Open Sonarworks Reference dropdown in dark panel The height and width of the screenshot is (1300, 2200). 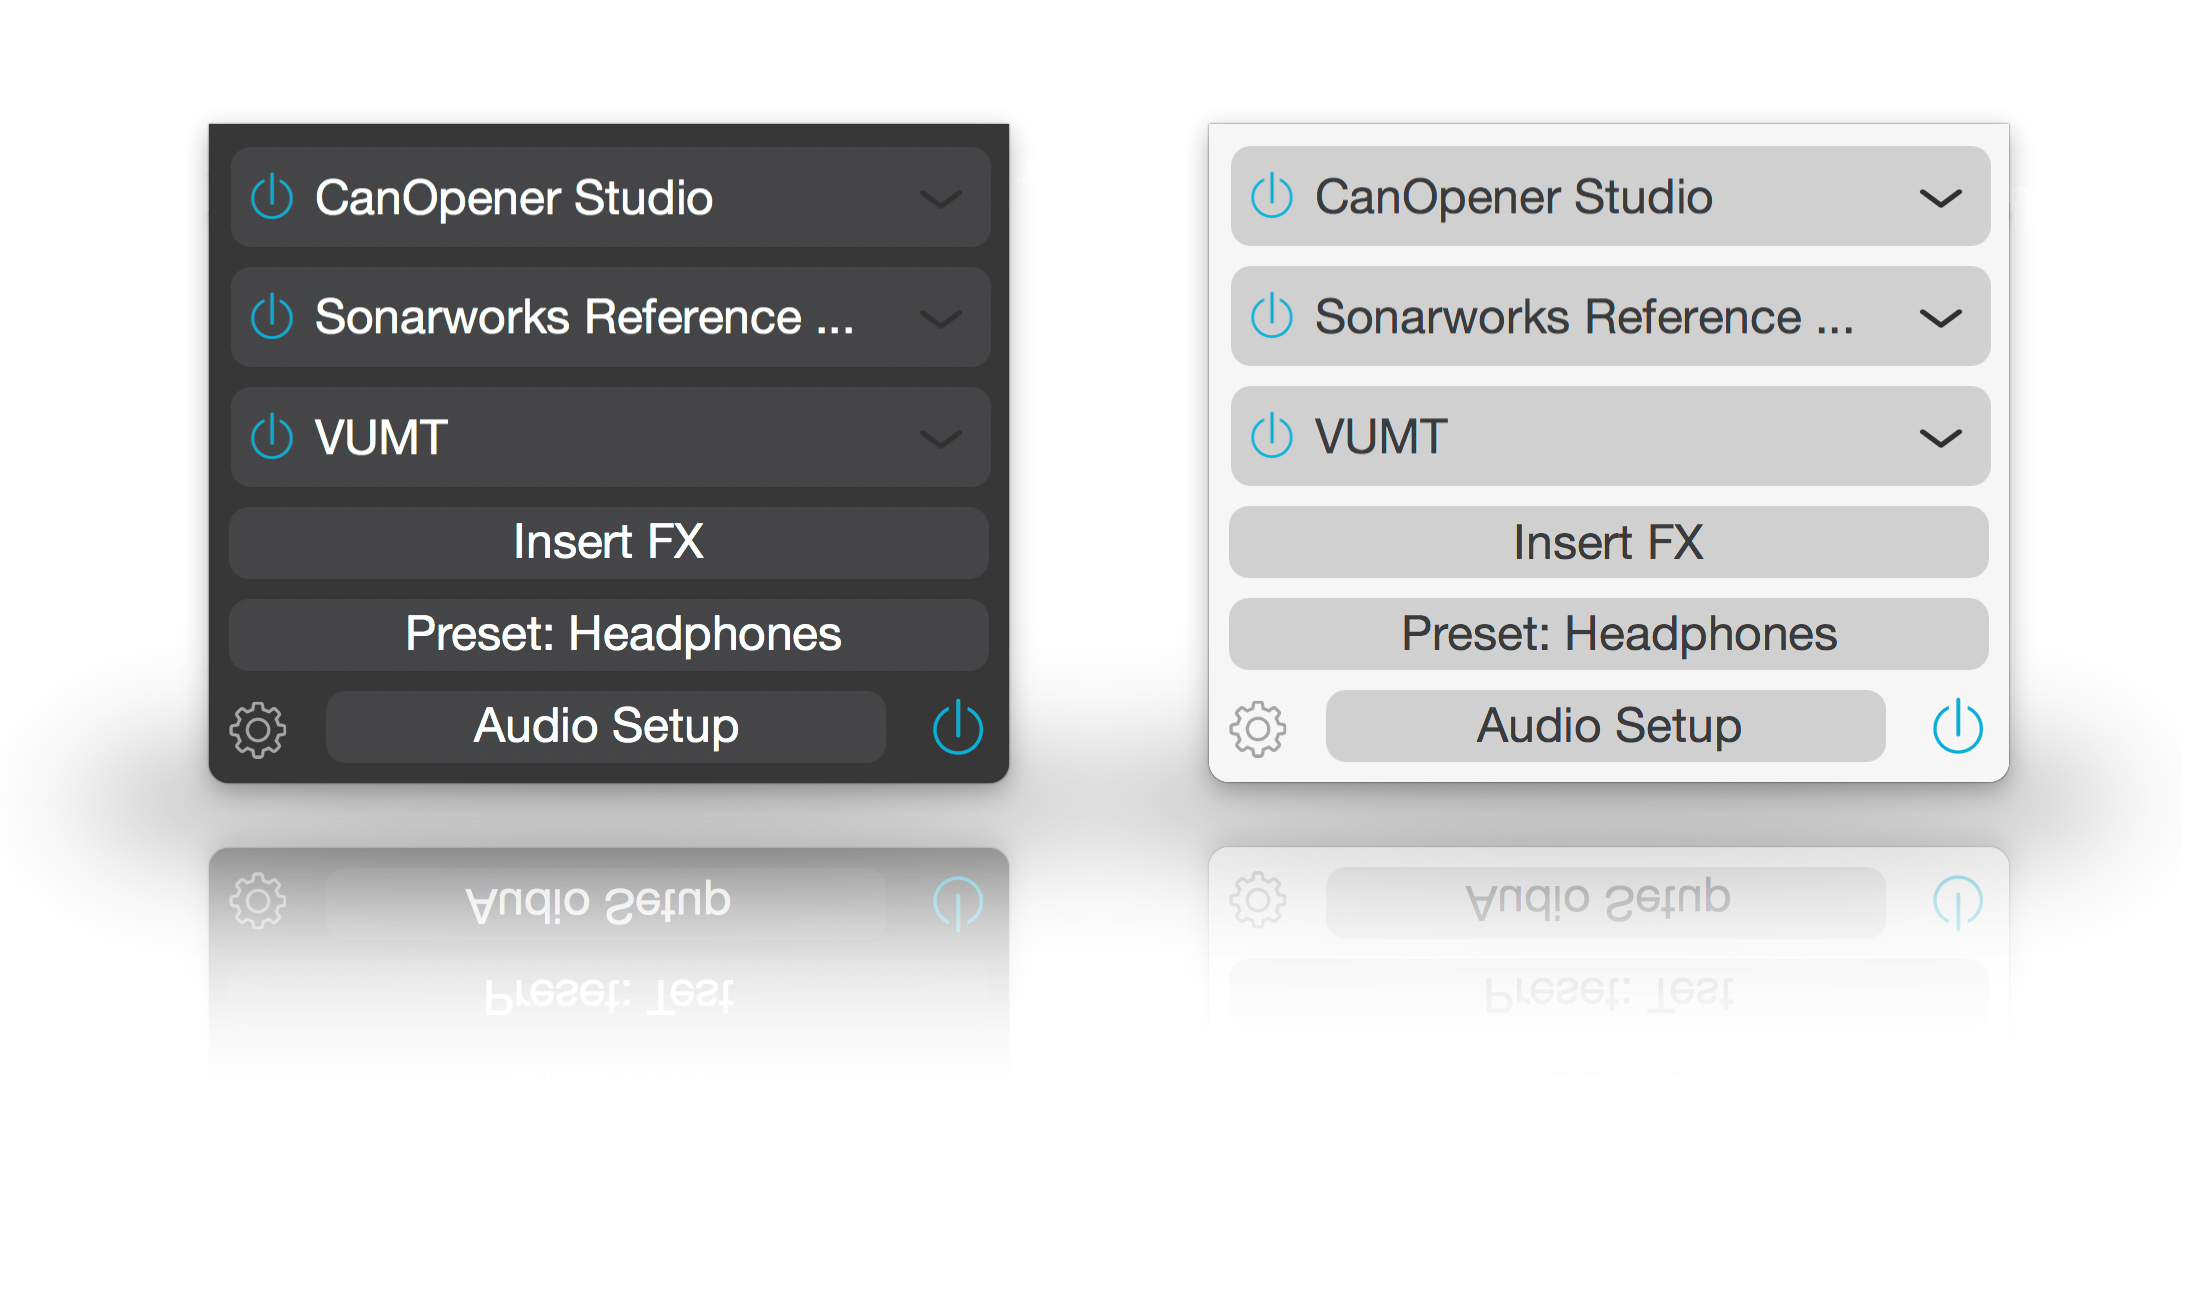click(x=940, y=319)
